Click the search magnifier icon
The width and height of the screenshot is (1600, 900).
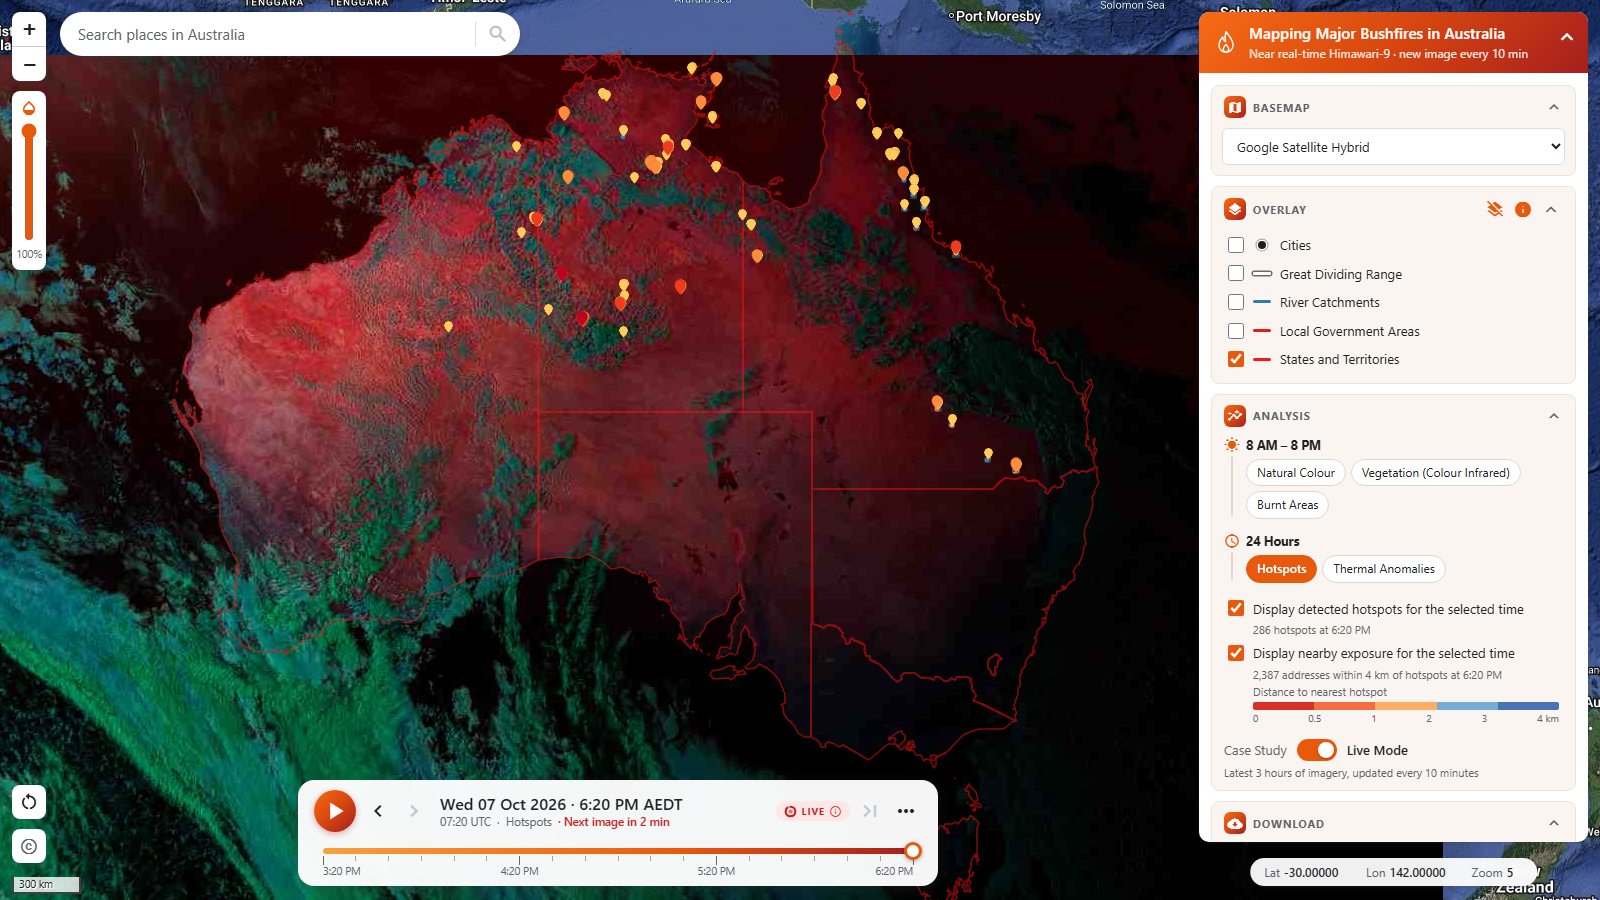click(x=497, y=34)
